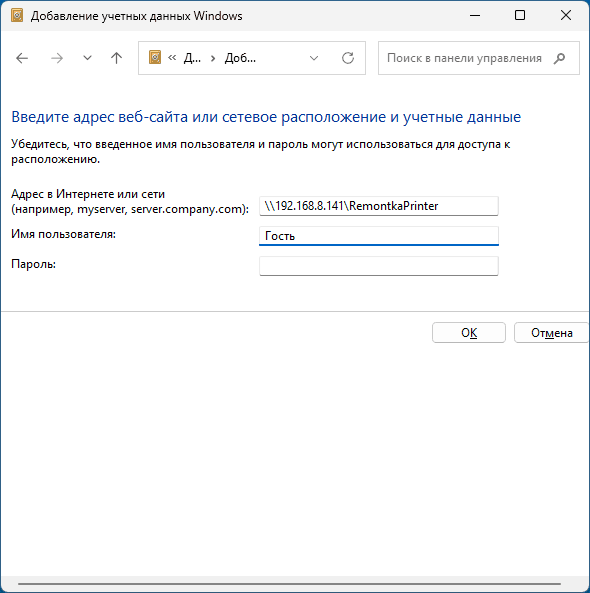This screenshot has width=590, height=593.
Task: Click the "Убедитесь, что введенное имя" description text
Action: pyautogui.click(x=261, y=152)
